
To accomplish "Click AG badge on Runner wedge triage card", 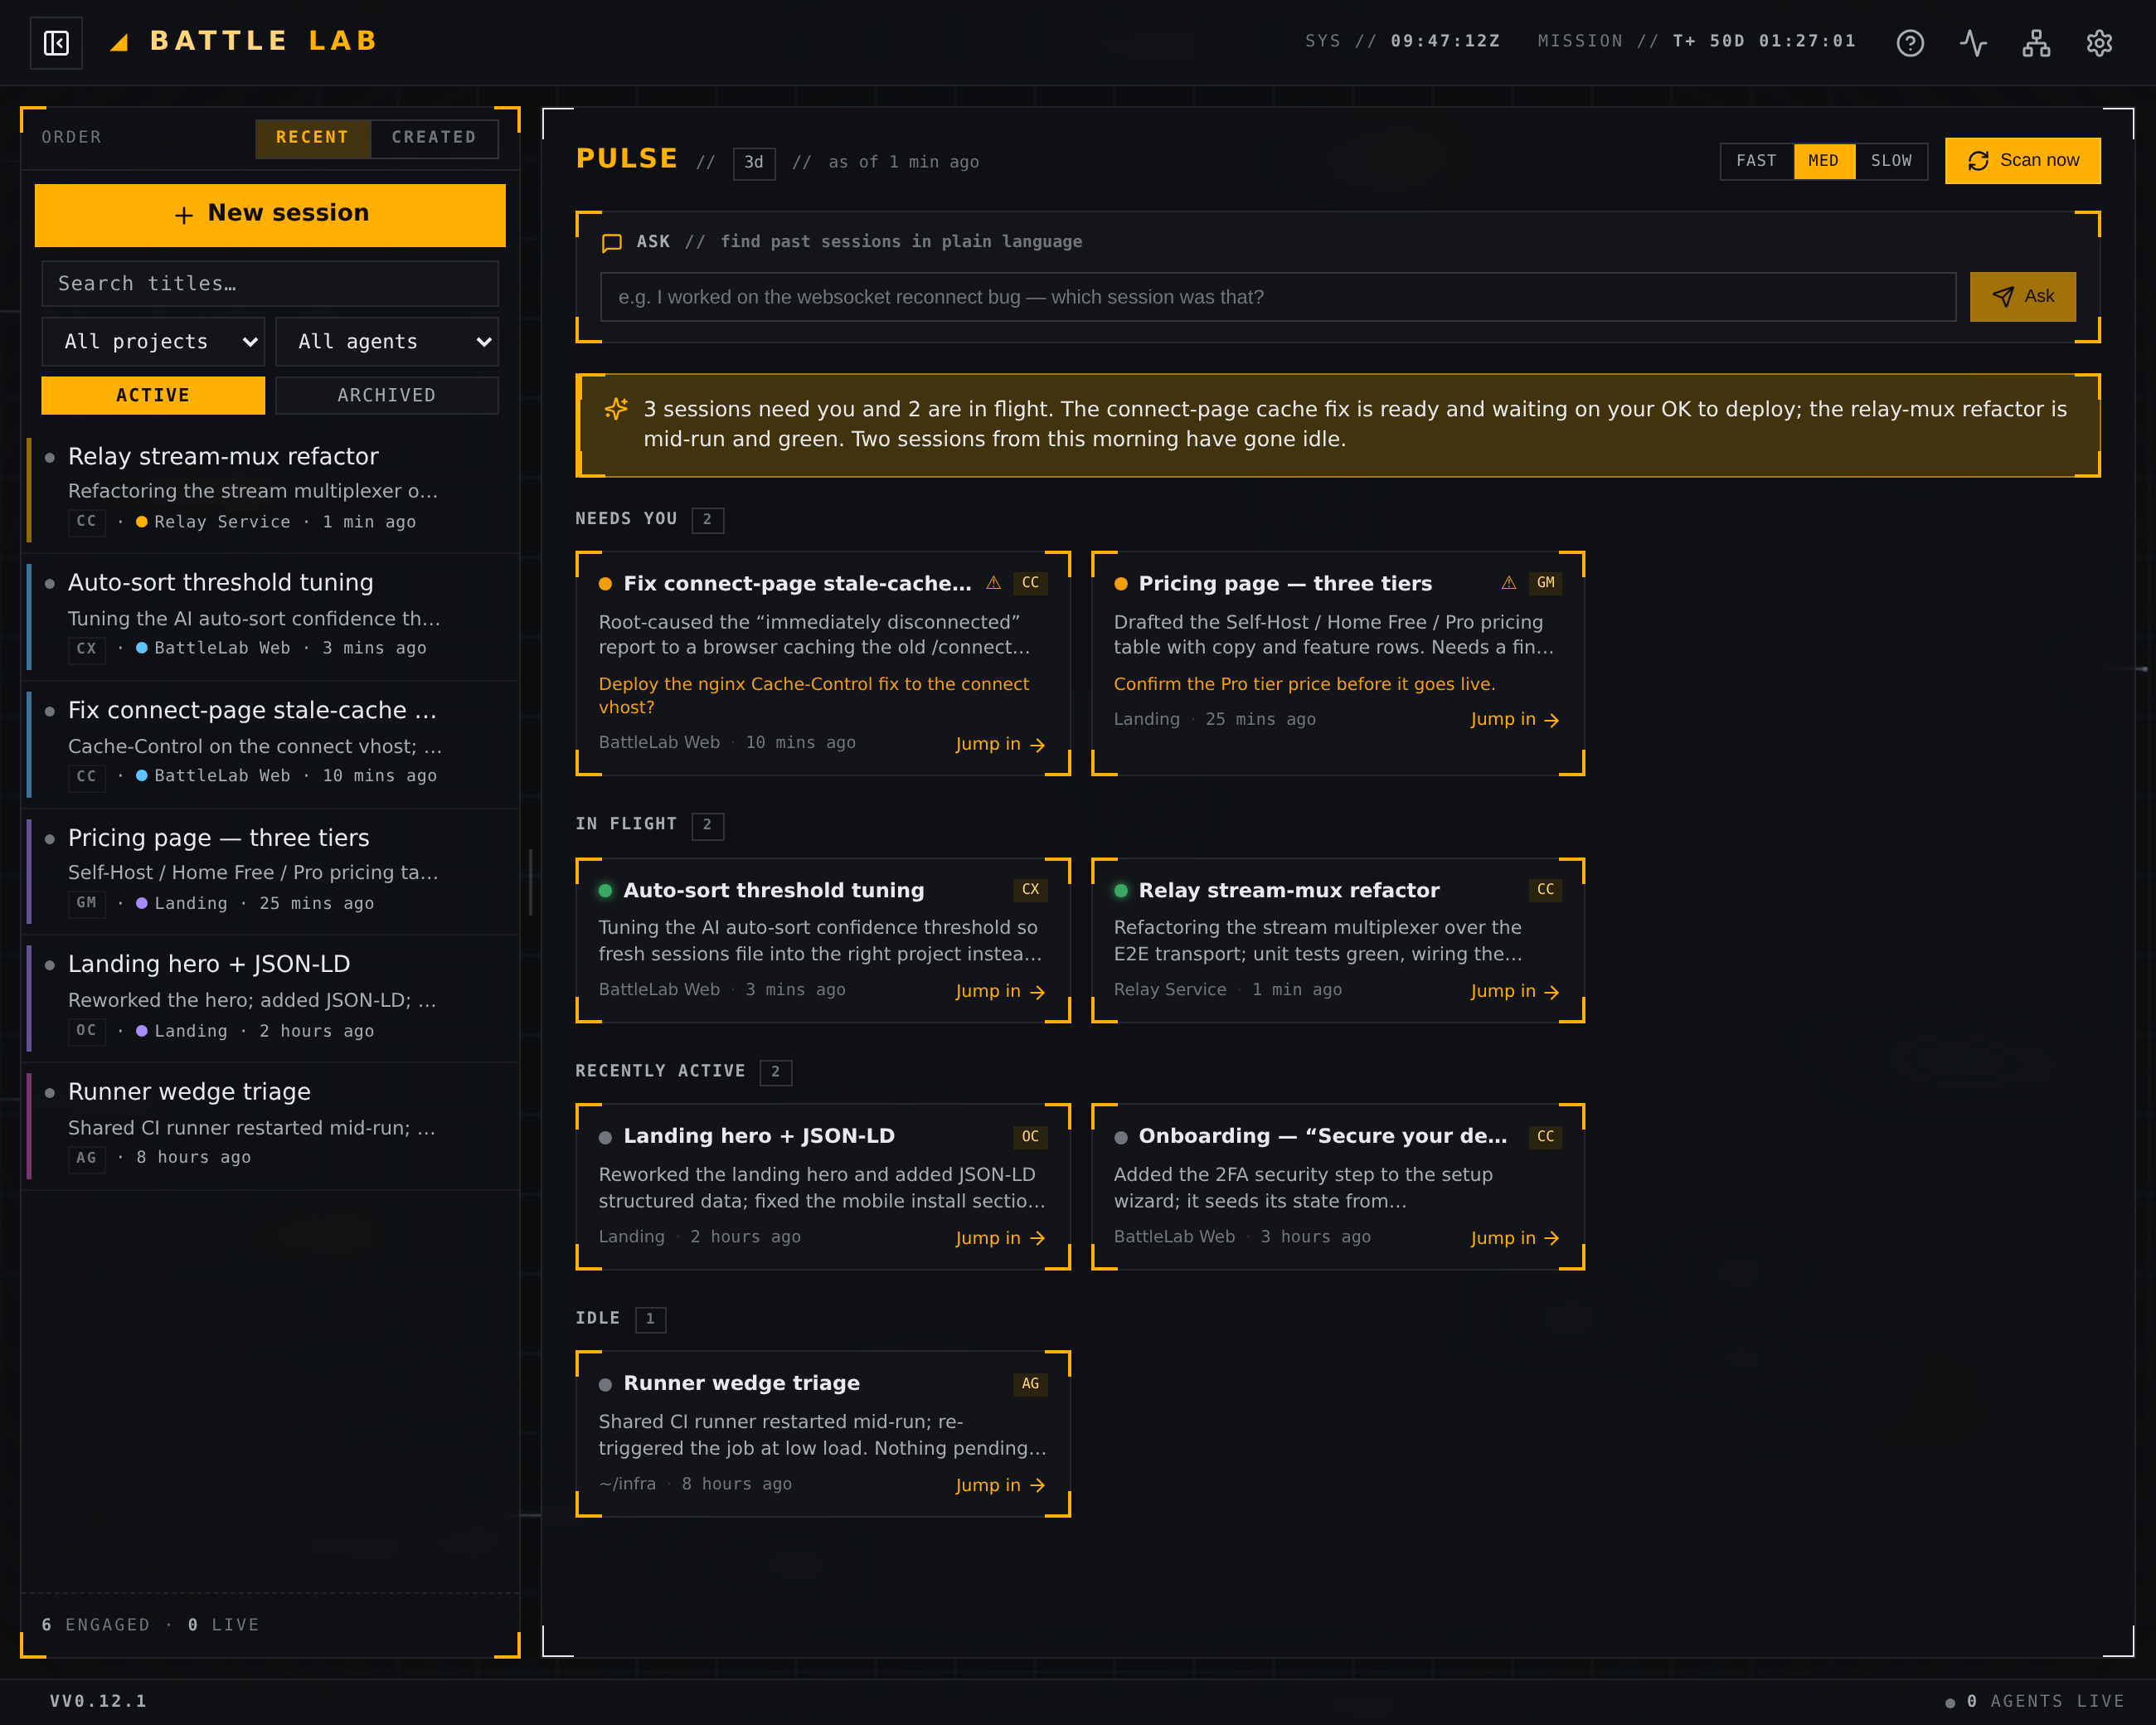I will coord(1030,1383).
